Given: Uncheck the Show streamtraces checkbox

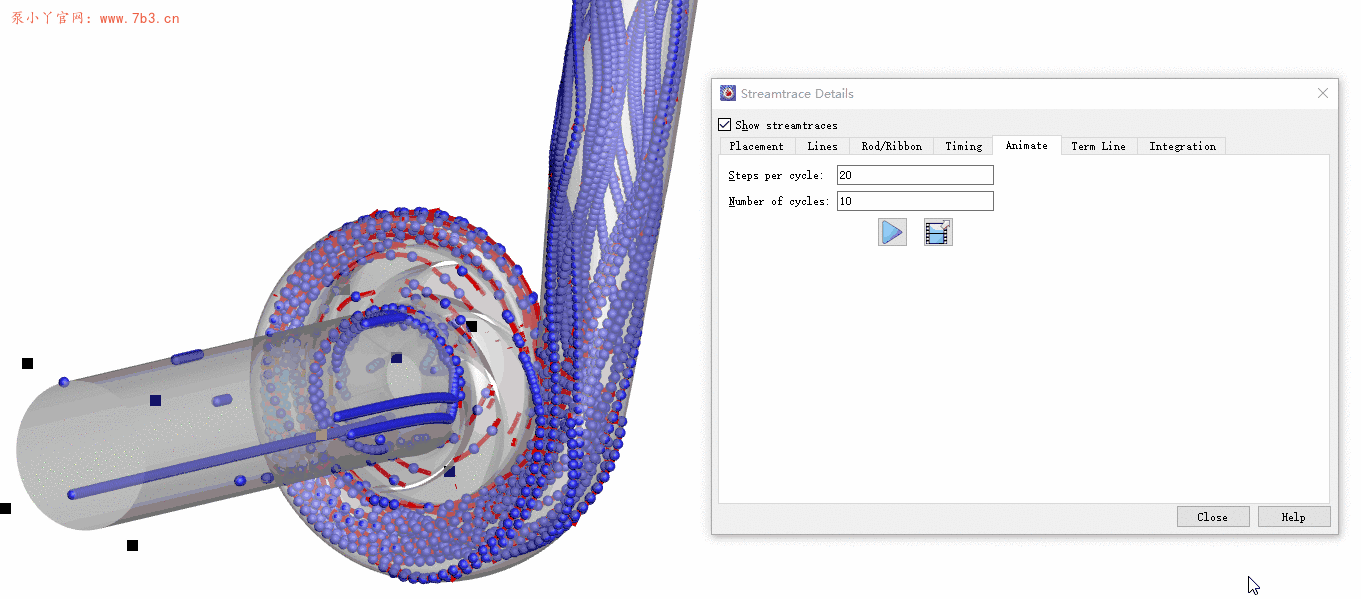Looking at the screenshot, I should point(725,125).
